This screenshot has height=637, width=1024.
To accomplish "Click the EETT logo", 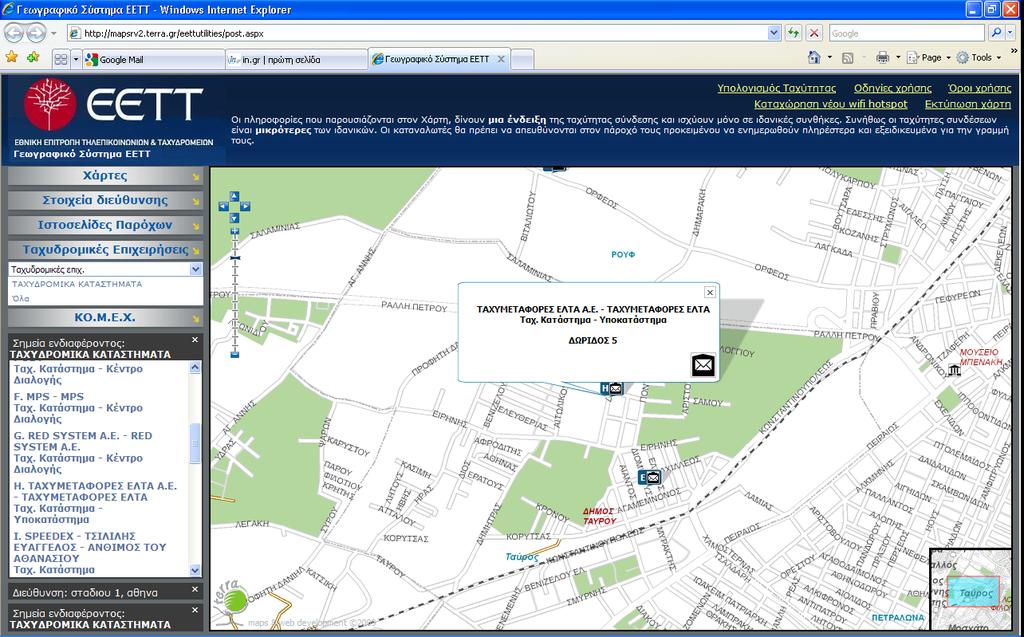I will [x=114, y=105].
